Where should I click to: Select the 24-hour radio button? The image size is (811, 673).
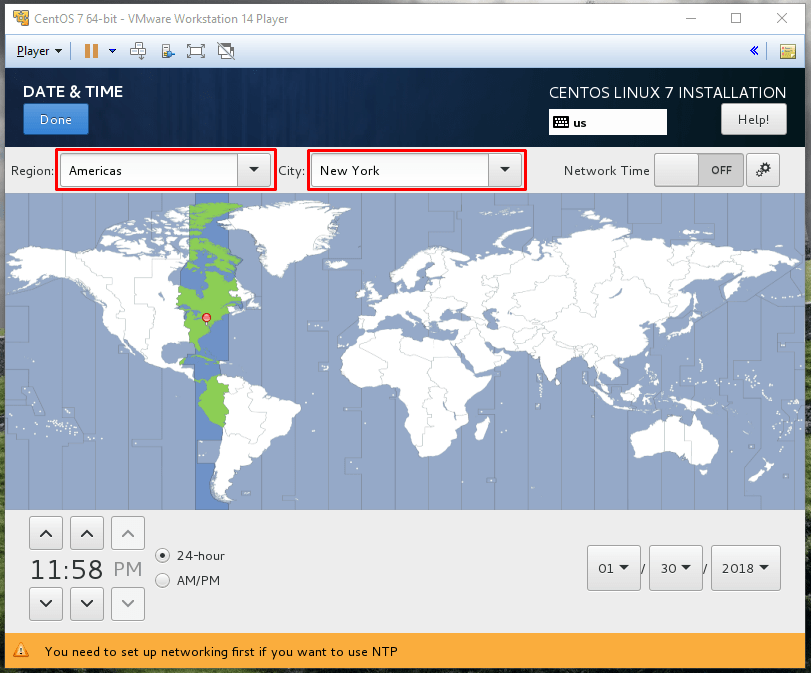pyautogui.click(x=162, y=556)
